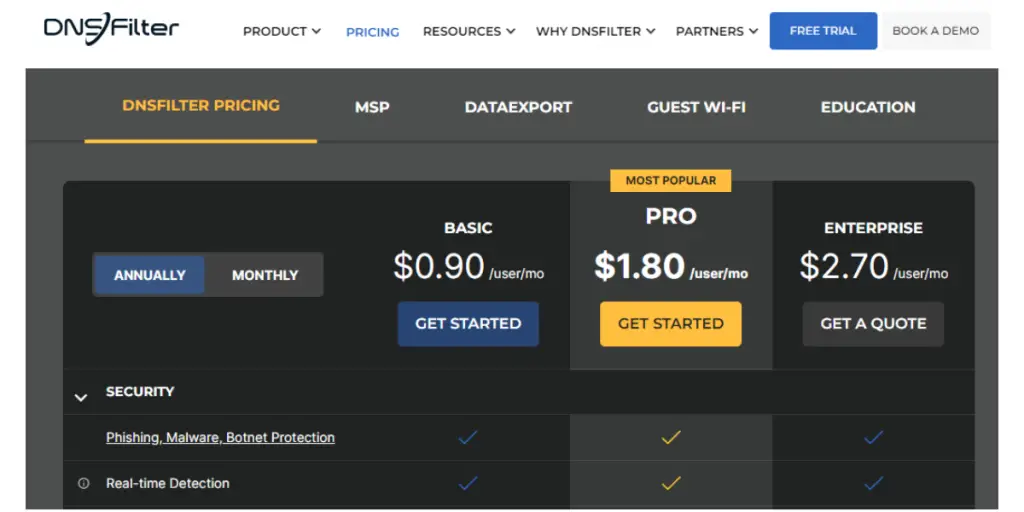The width and height of the screenshot is (1024, 512).
Task: Open the Why DNSFilter dropdown
Action: pyautogui.click(x=595, y=31)
